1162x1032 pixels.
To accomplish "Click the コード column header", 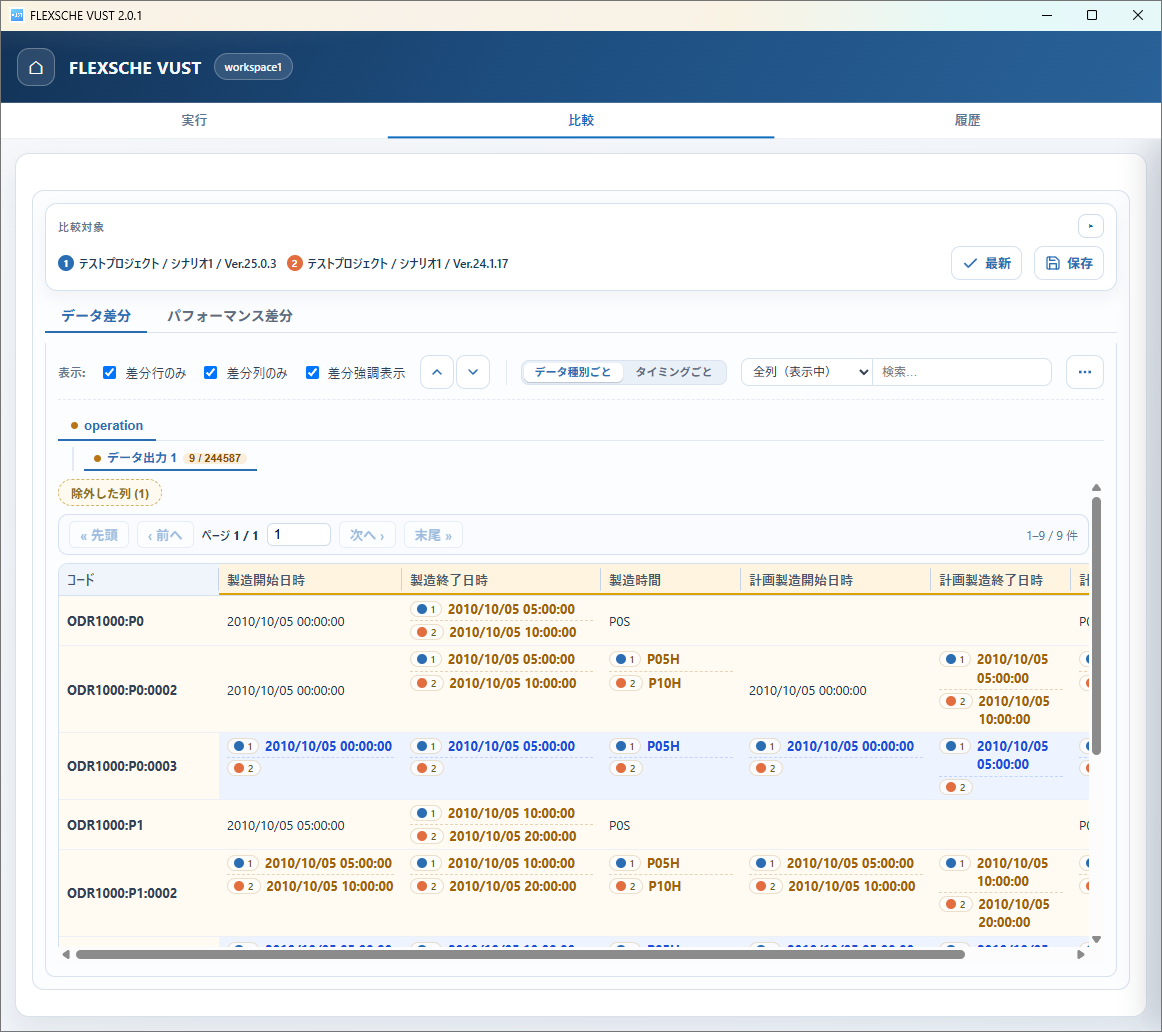I will click(139, 580).
